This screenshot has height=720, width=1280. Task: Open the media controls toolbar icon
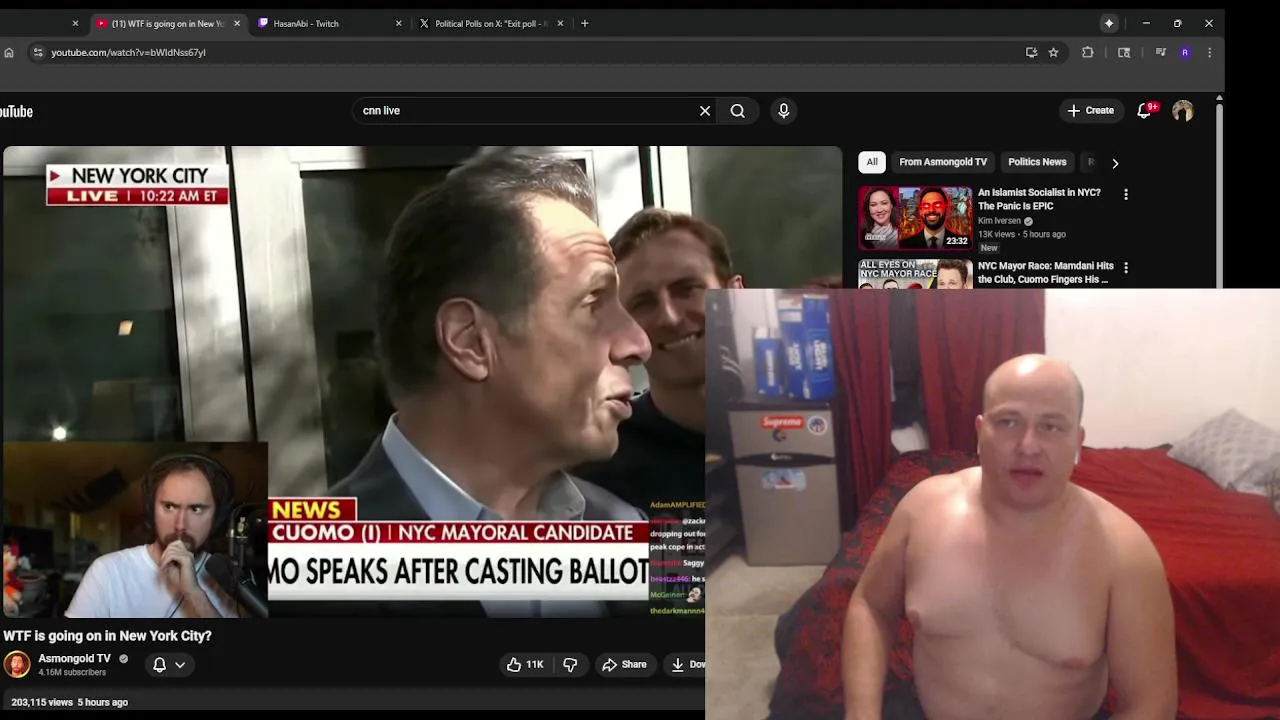[x=1160, y=52]
